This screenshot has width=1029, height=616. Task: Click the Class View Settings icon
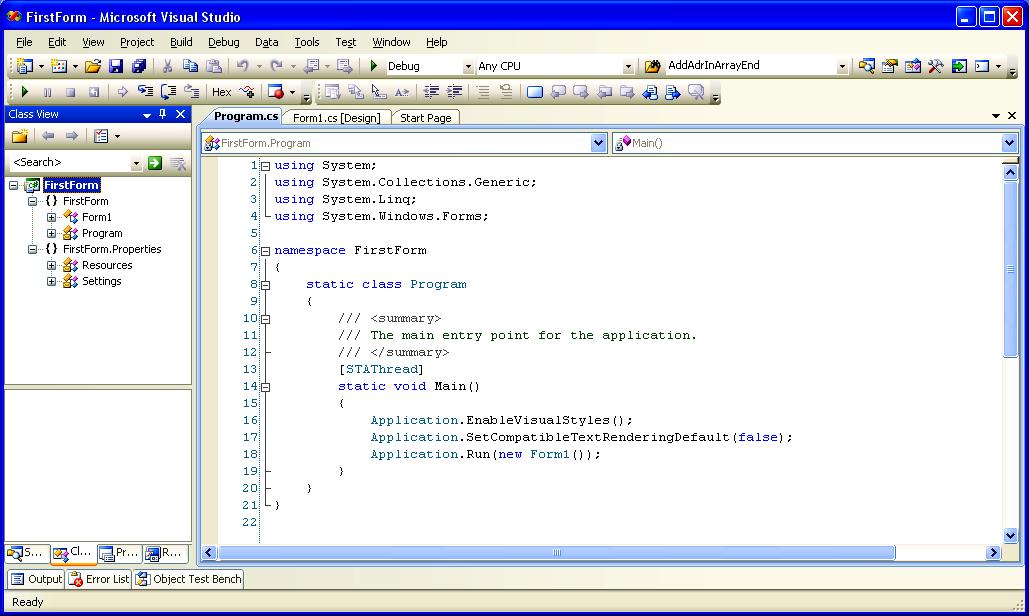tap(101, 136)
